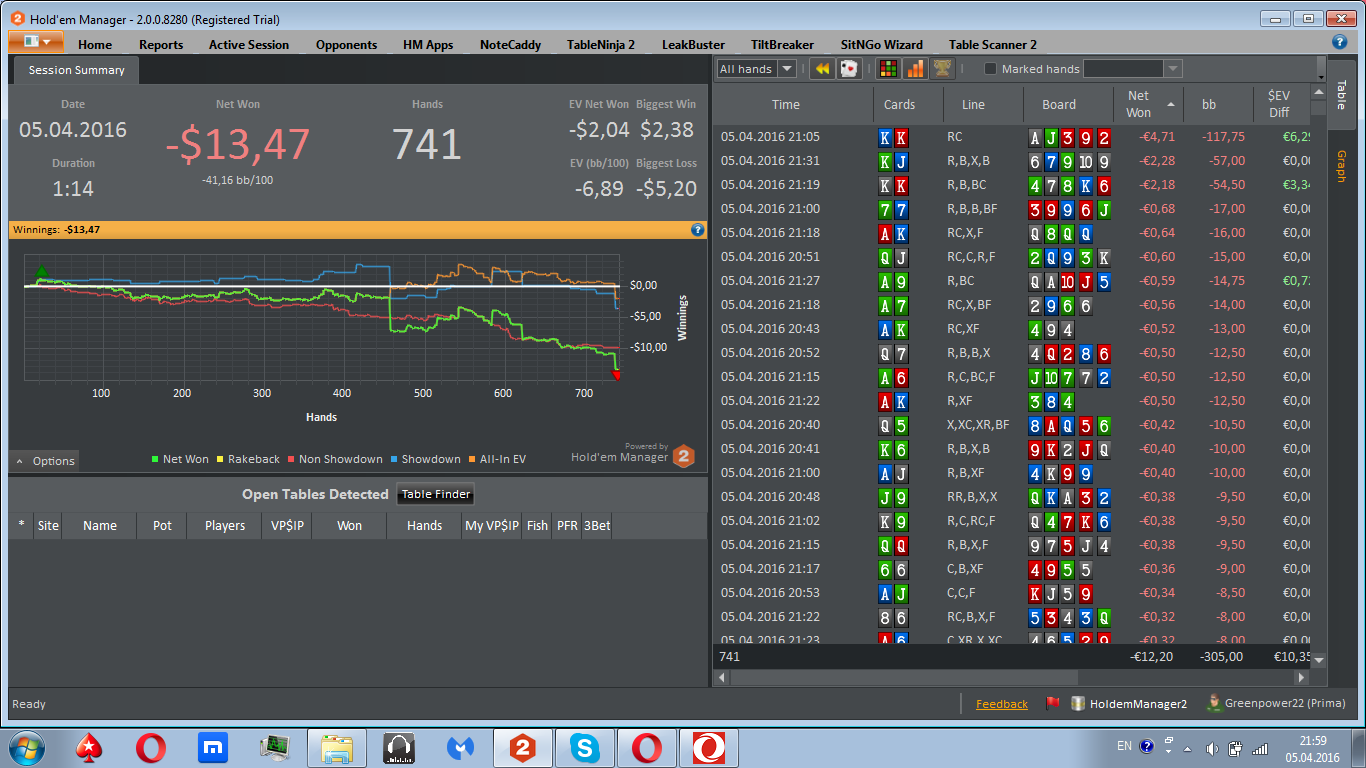The width and height of the screenshot is (1366, 768).
Task: Click the yellow rewind replay icon
Action: click(822, 69)
